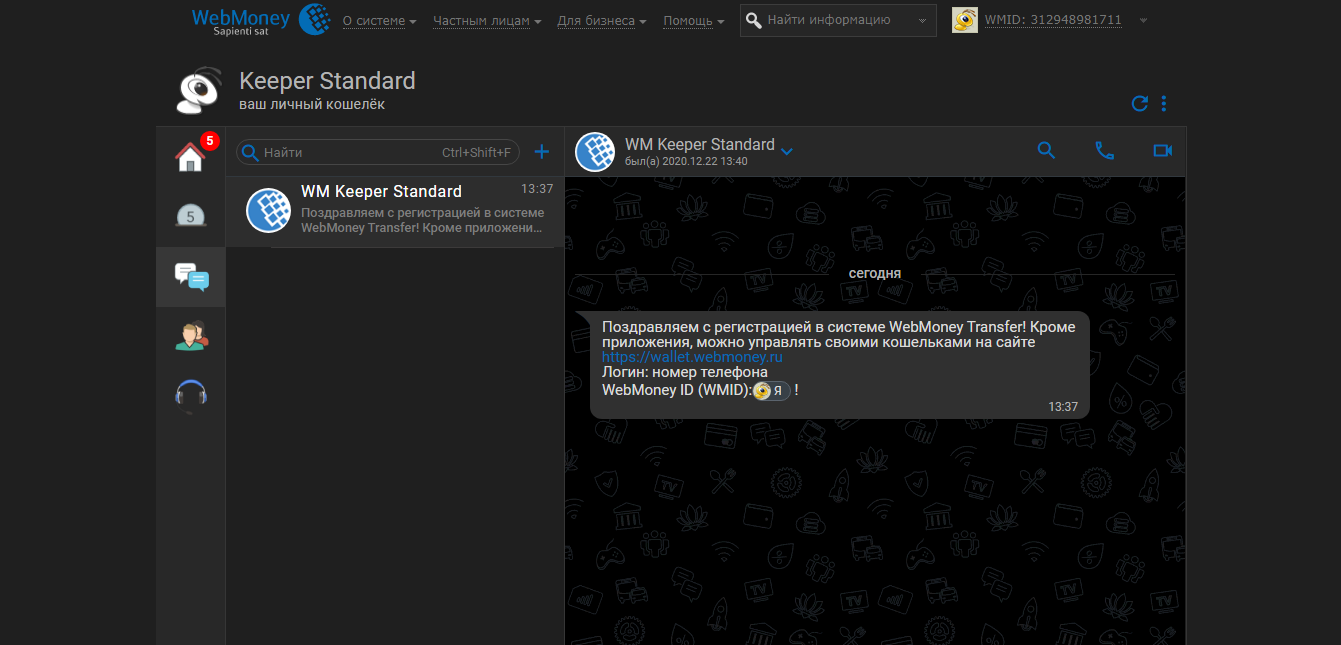Open the wallets coin sidebar icon
The image size is (1341, 645).
coord(191,214)
